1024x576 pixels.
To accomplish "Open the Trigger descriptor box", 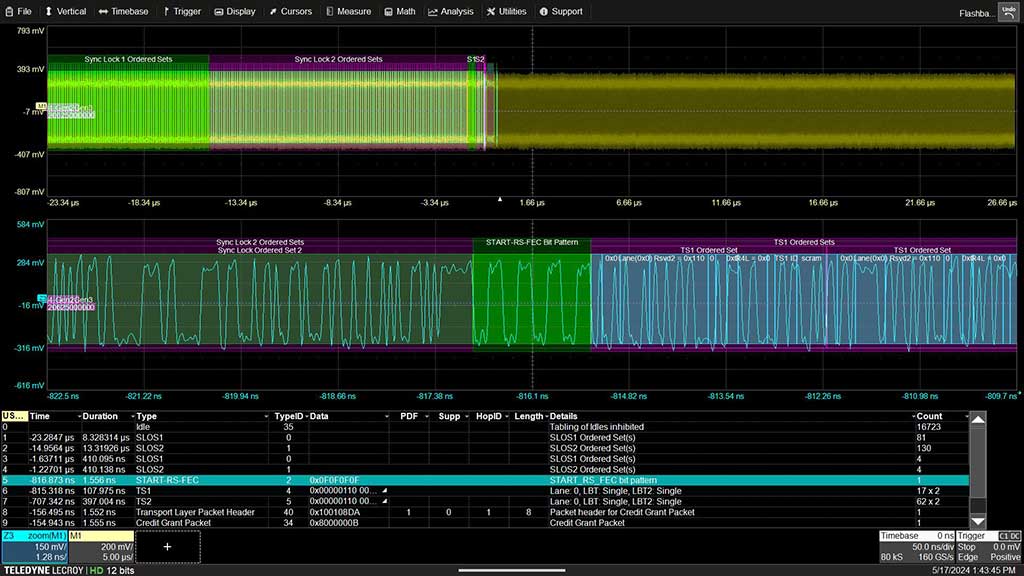I will click(x=989, y=547).
